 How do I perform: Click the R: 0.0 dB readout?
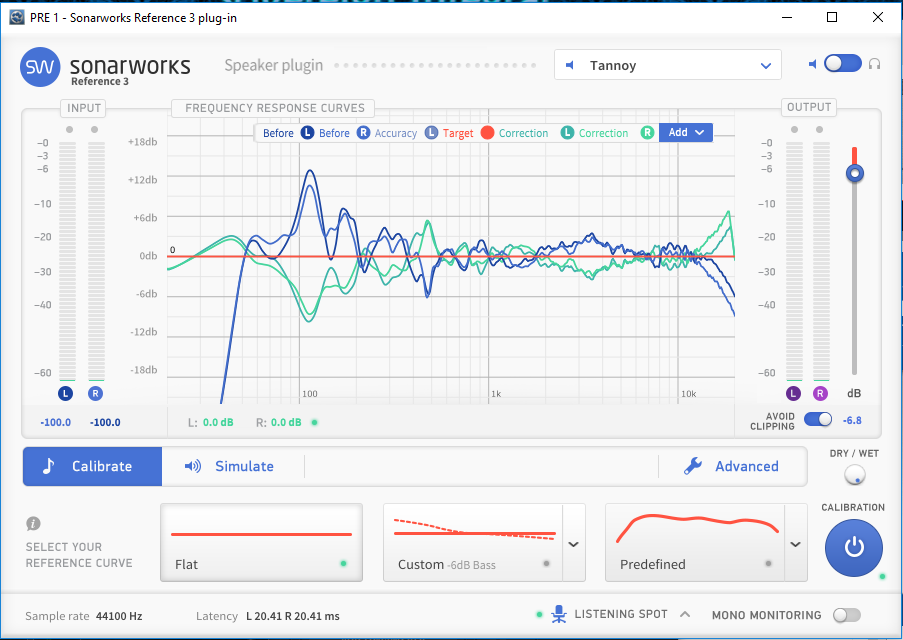point(279,422)
